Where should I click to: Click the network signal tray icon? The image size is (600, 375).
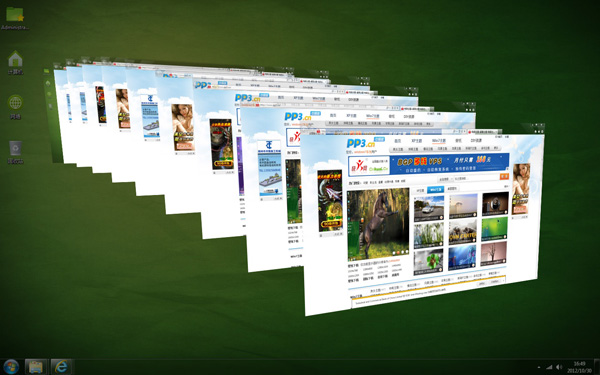(x=549, y=367)
